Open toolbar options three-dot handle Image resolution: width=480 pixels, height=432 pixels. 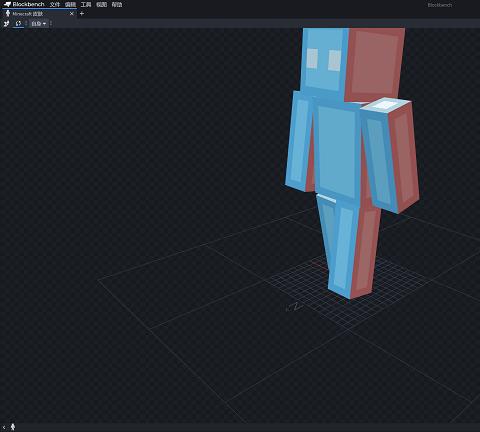tap(51, 23)
